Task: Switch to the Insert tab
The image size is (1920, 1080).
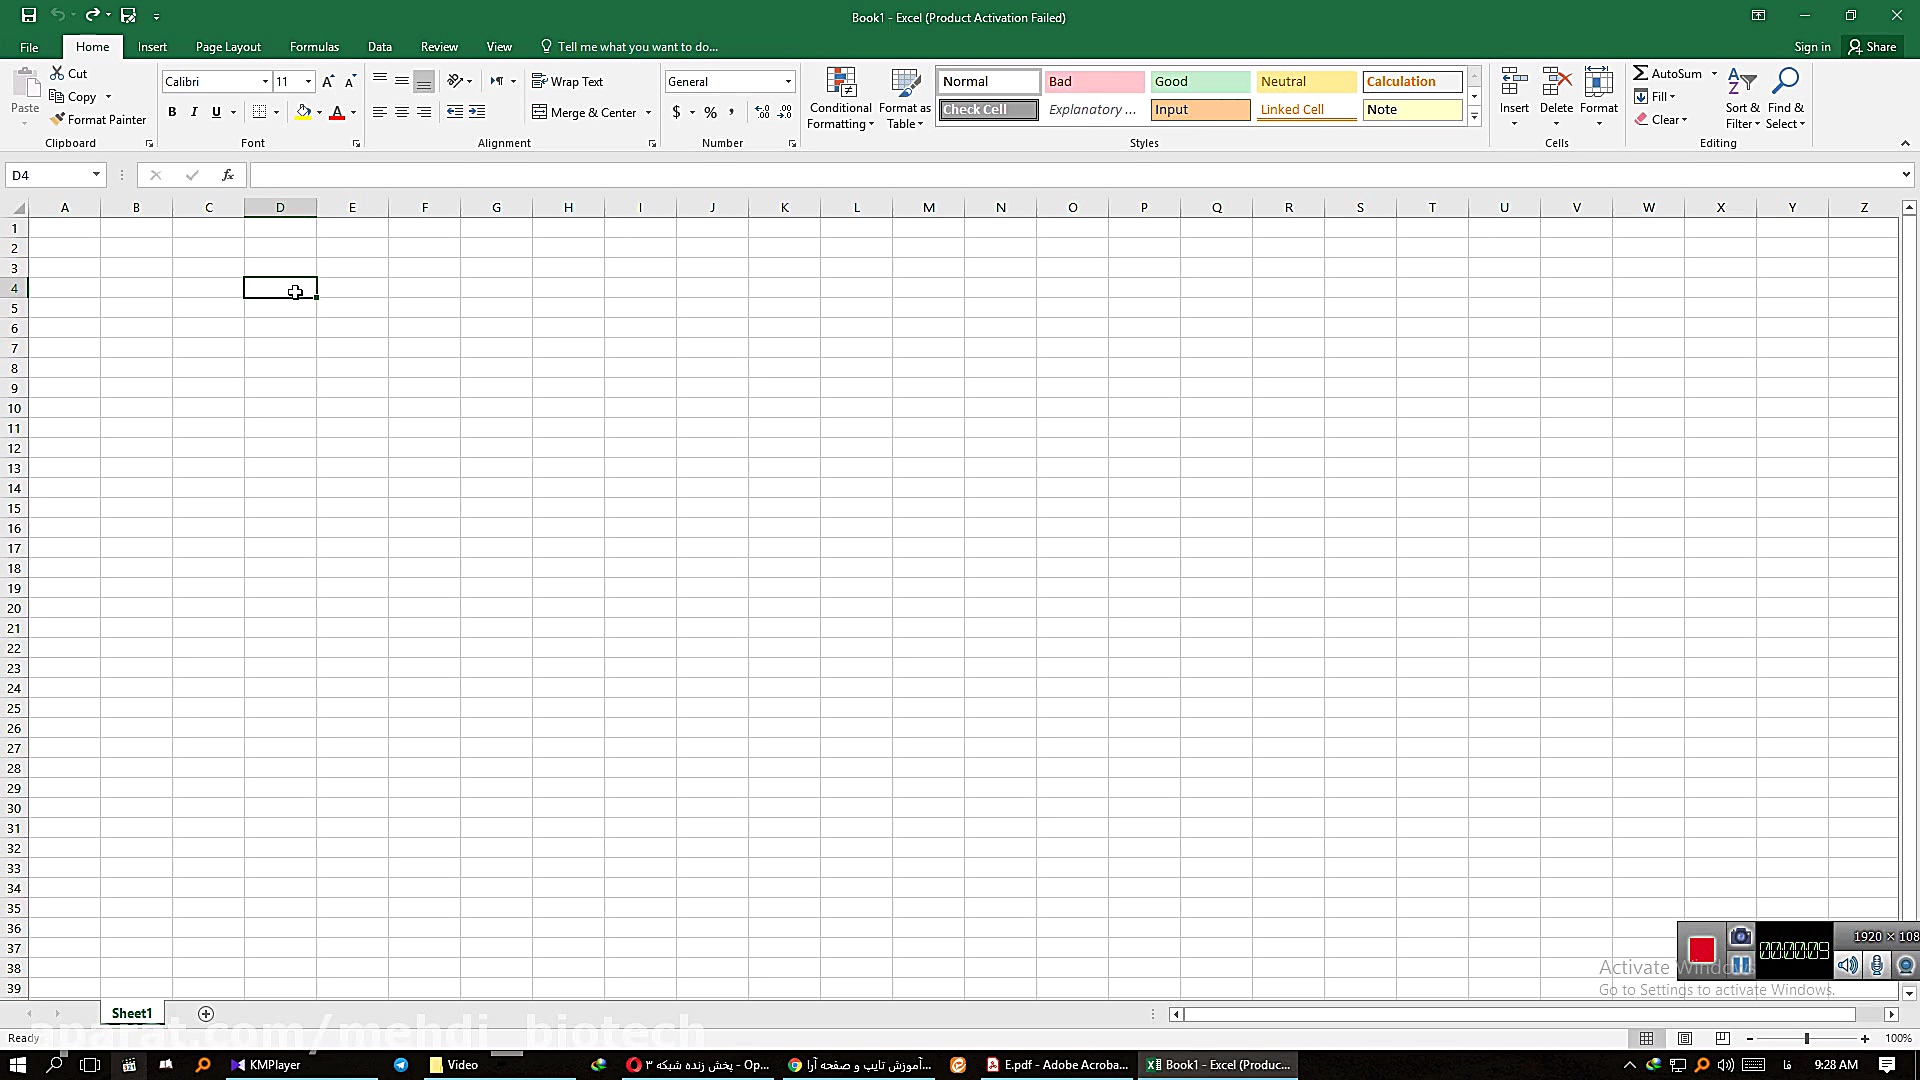Action: 152,47
